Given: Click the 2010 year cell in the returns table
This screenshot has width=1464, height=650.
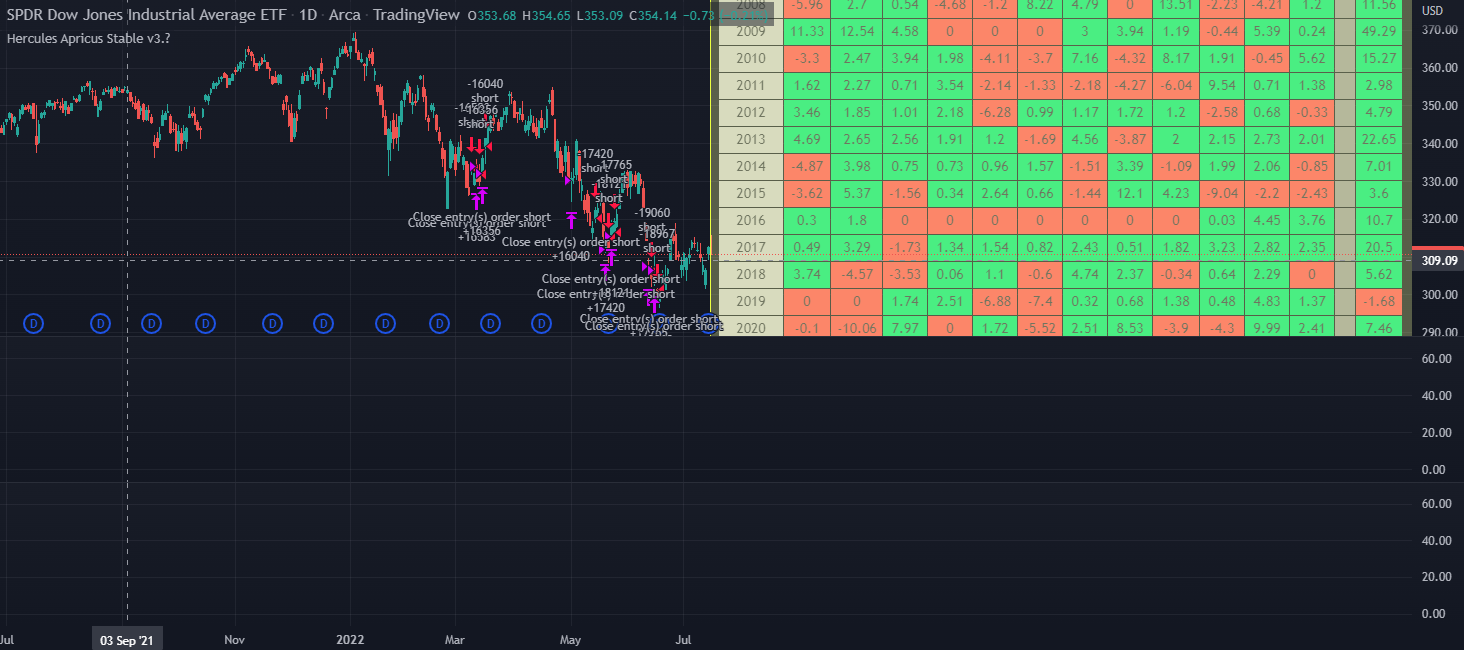Looking at the screenshot, I should tap(750, 58).
